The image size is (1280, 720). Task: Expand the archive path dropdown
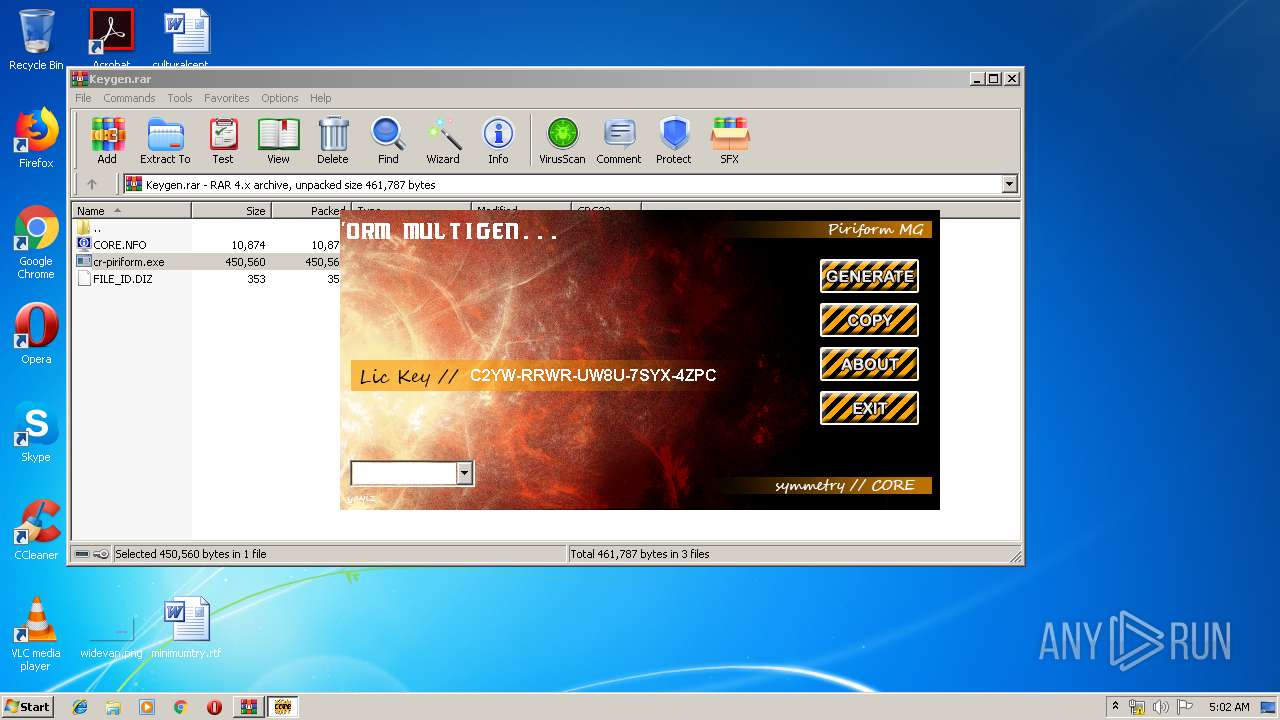click(x=1009, y=184)
